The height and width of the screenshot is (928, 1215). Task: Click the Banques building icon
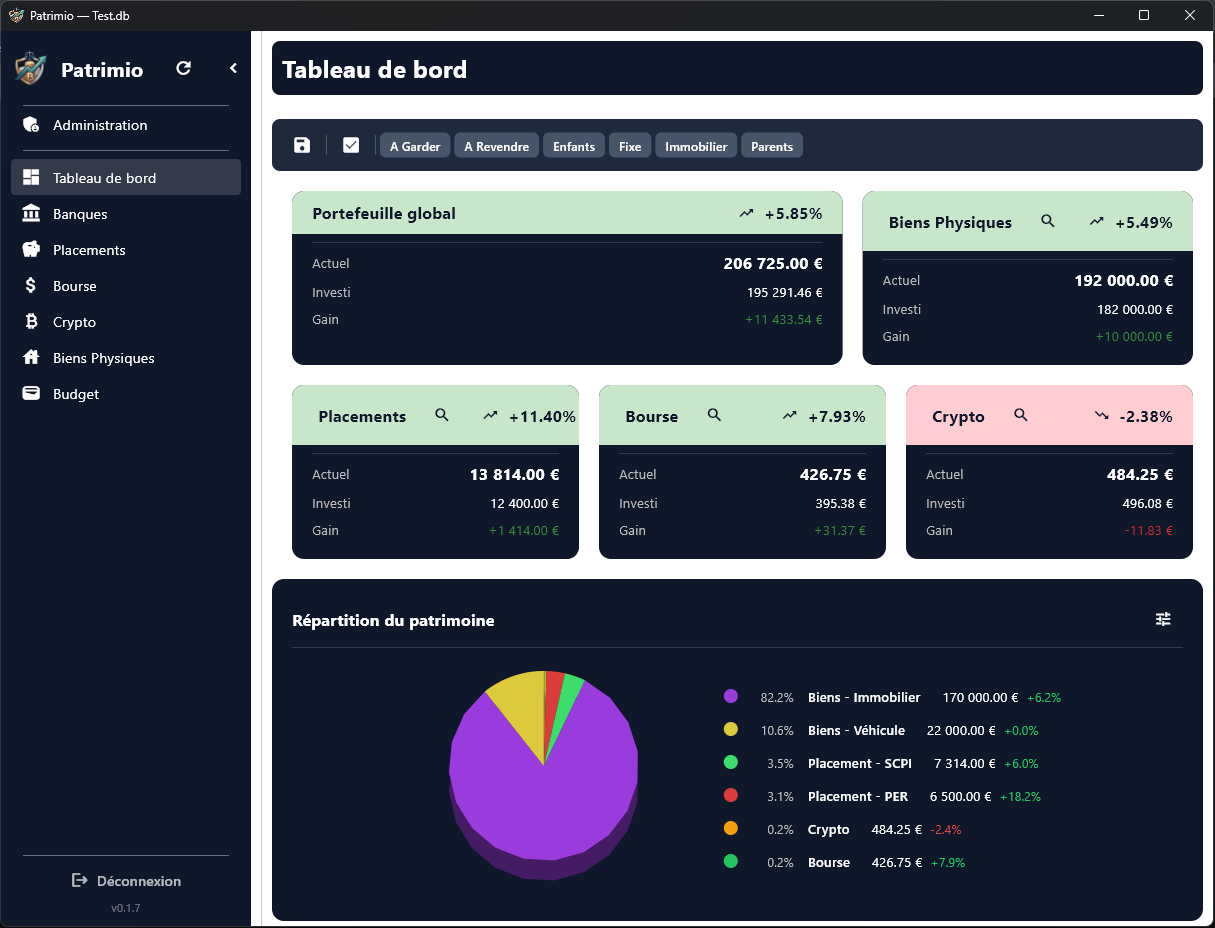click(x=31, y=214)
